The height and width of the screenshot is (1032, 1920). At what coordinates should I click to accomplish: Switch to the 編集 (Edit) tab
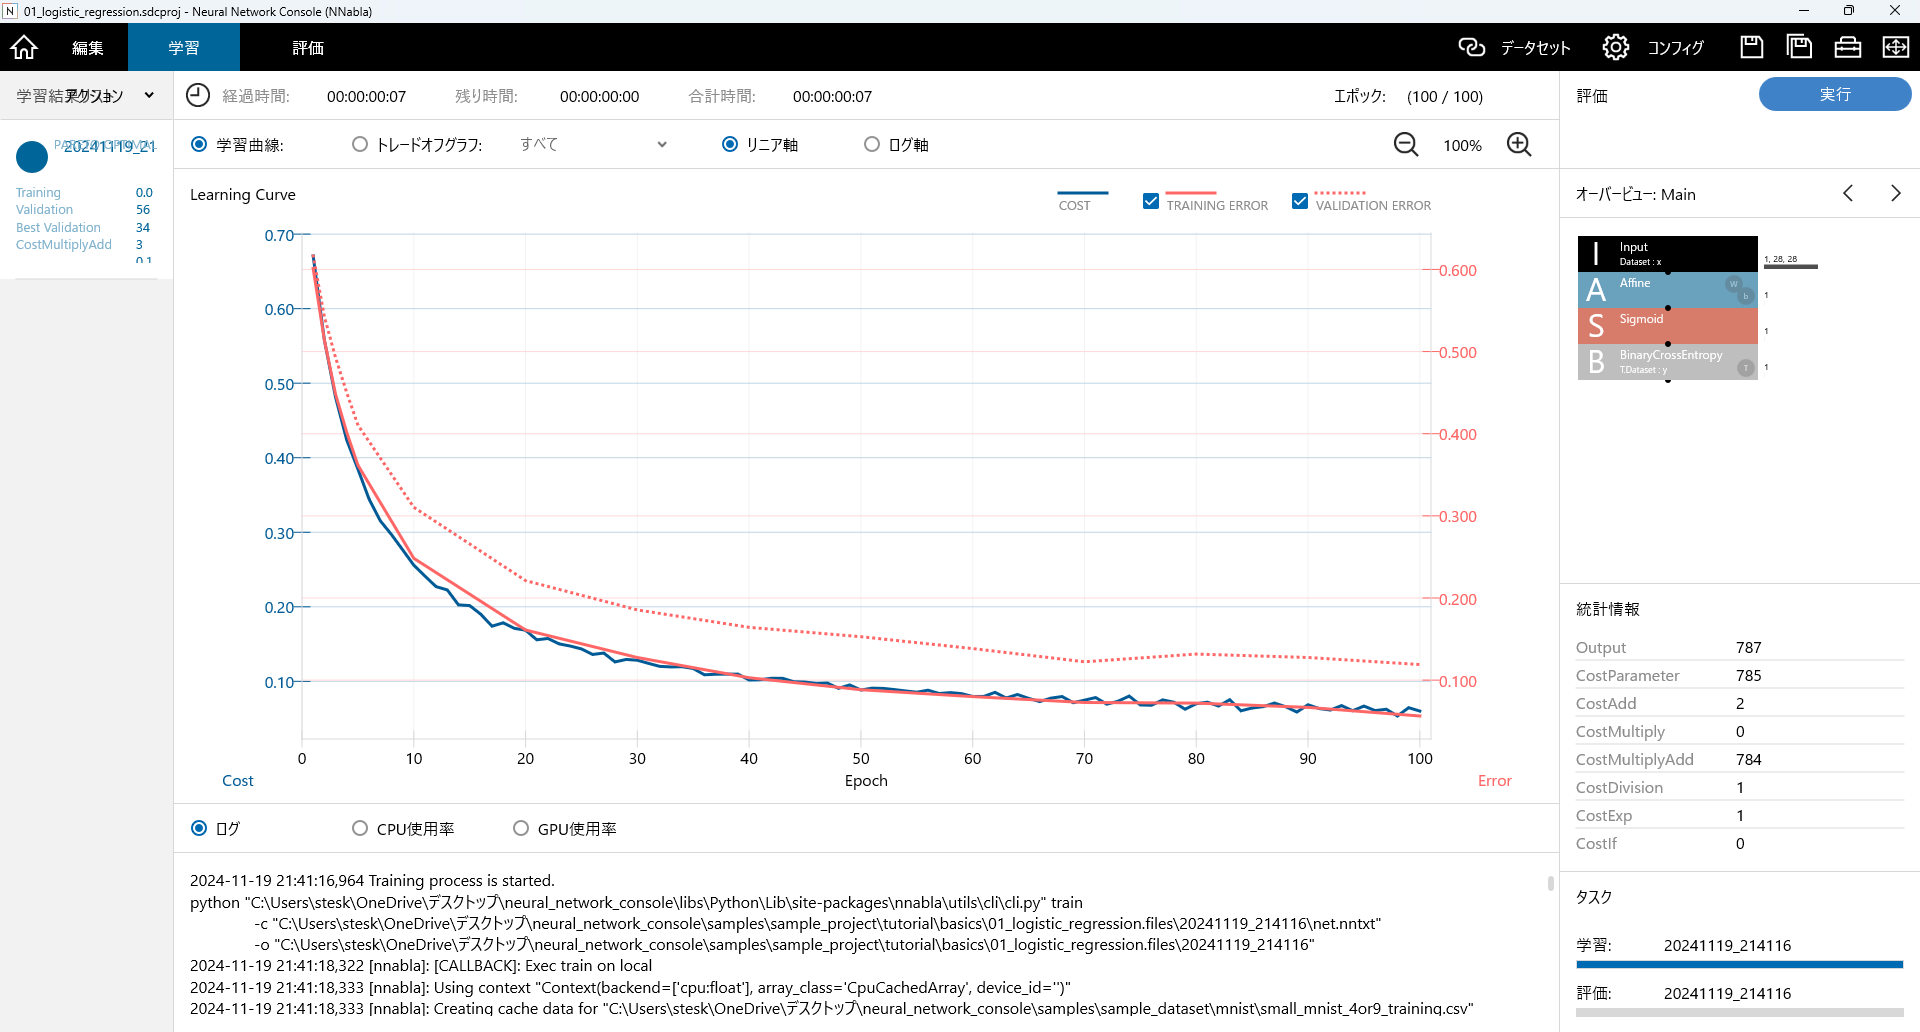click(88, 47)
